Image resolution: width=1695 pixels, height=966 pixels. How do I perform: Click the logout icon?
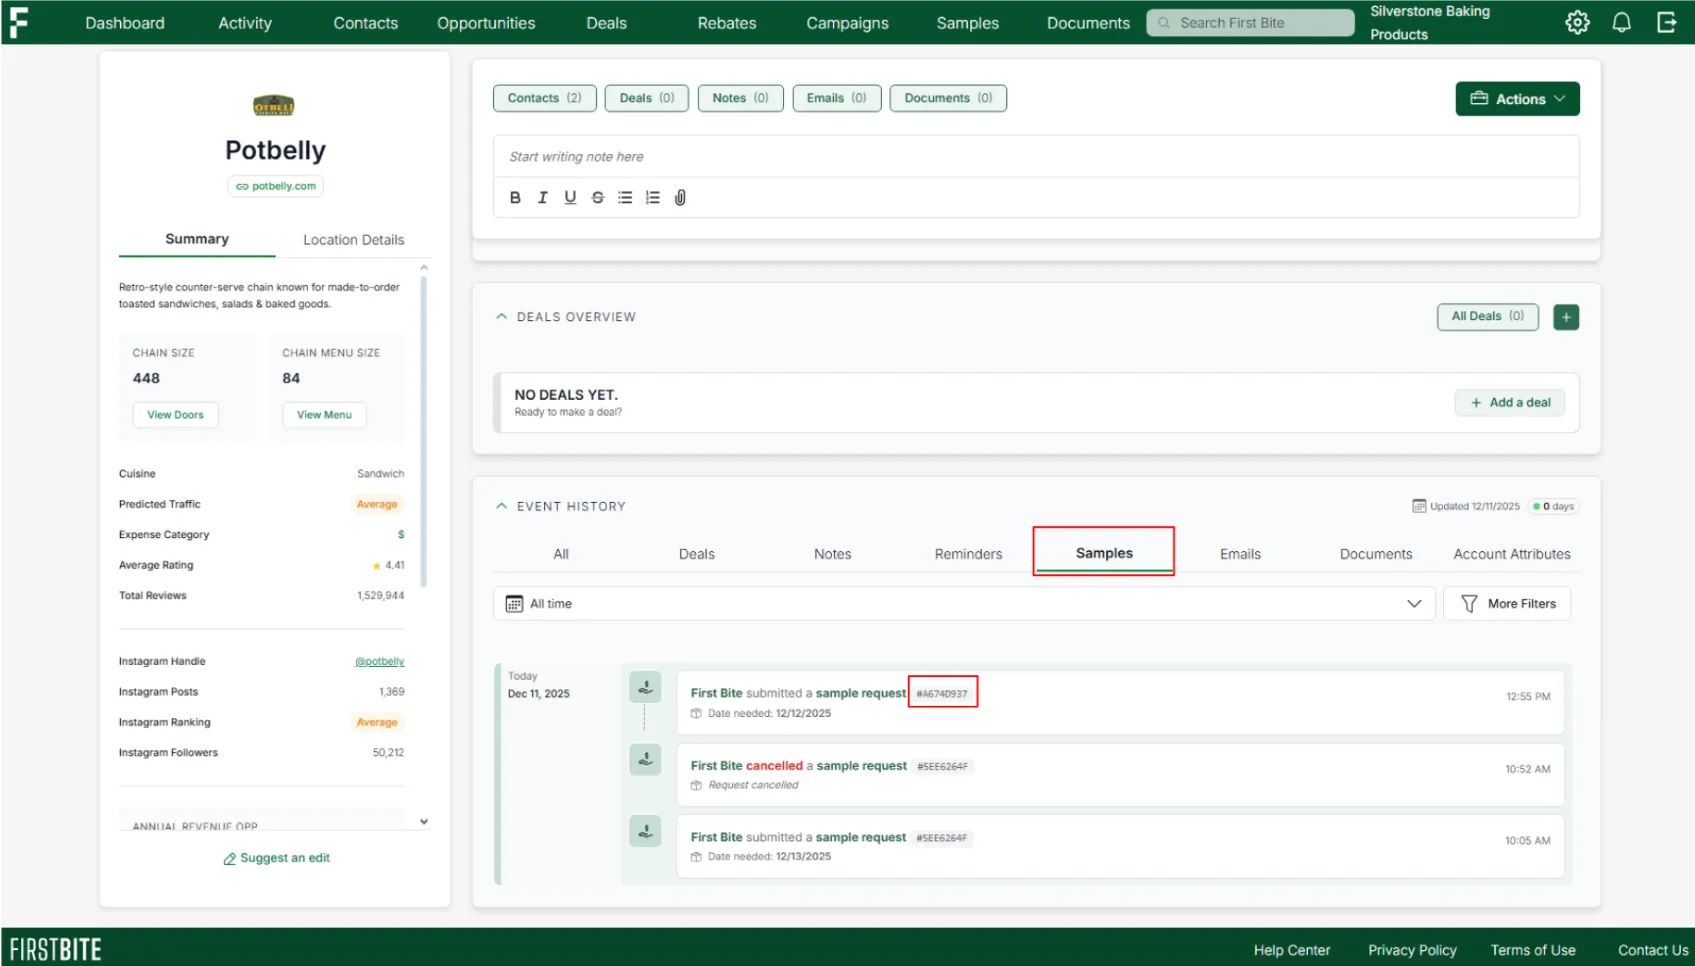click(x=1666, y=22)
